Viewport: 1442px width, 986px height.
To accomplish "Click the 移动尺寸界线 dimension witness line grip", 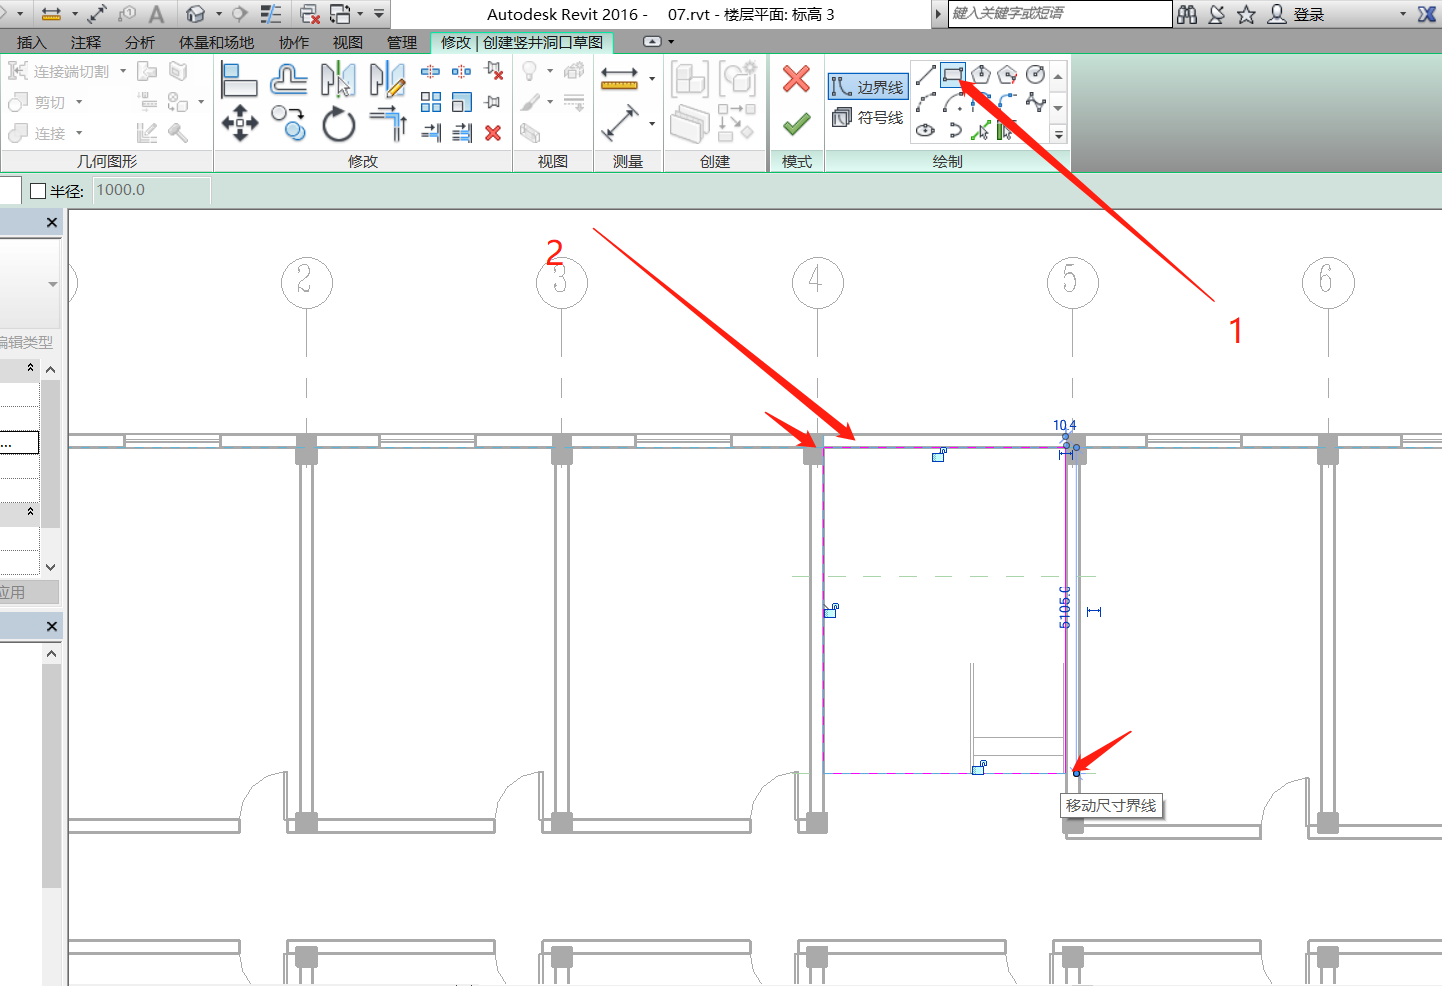I will [x=1076, y=773].
